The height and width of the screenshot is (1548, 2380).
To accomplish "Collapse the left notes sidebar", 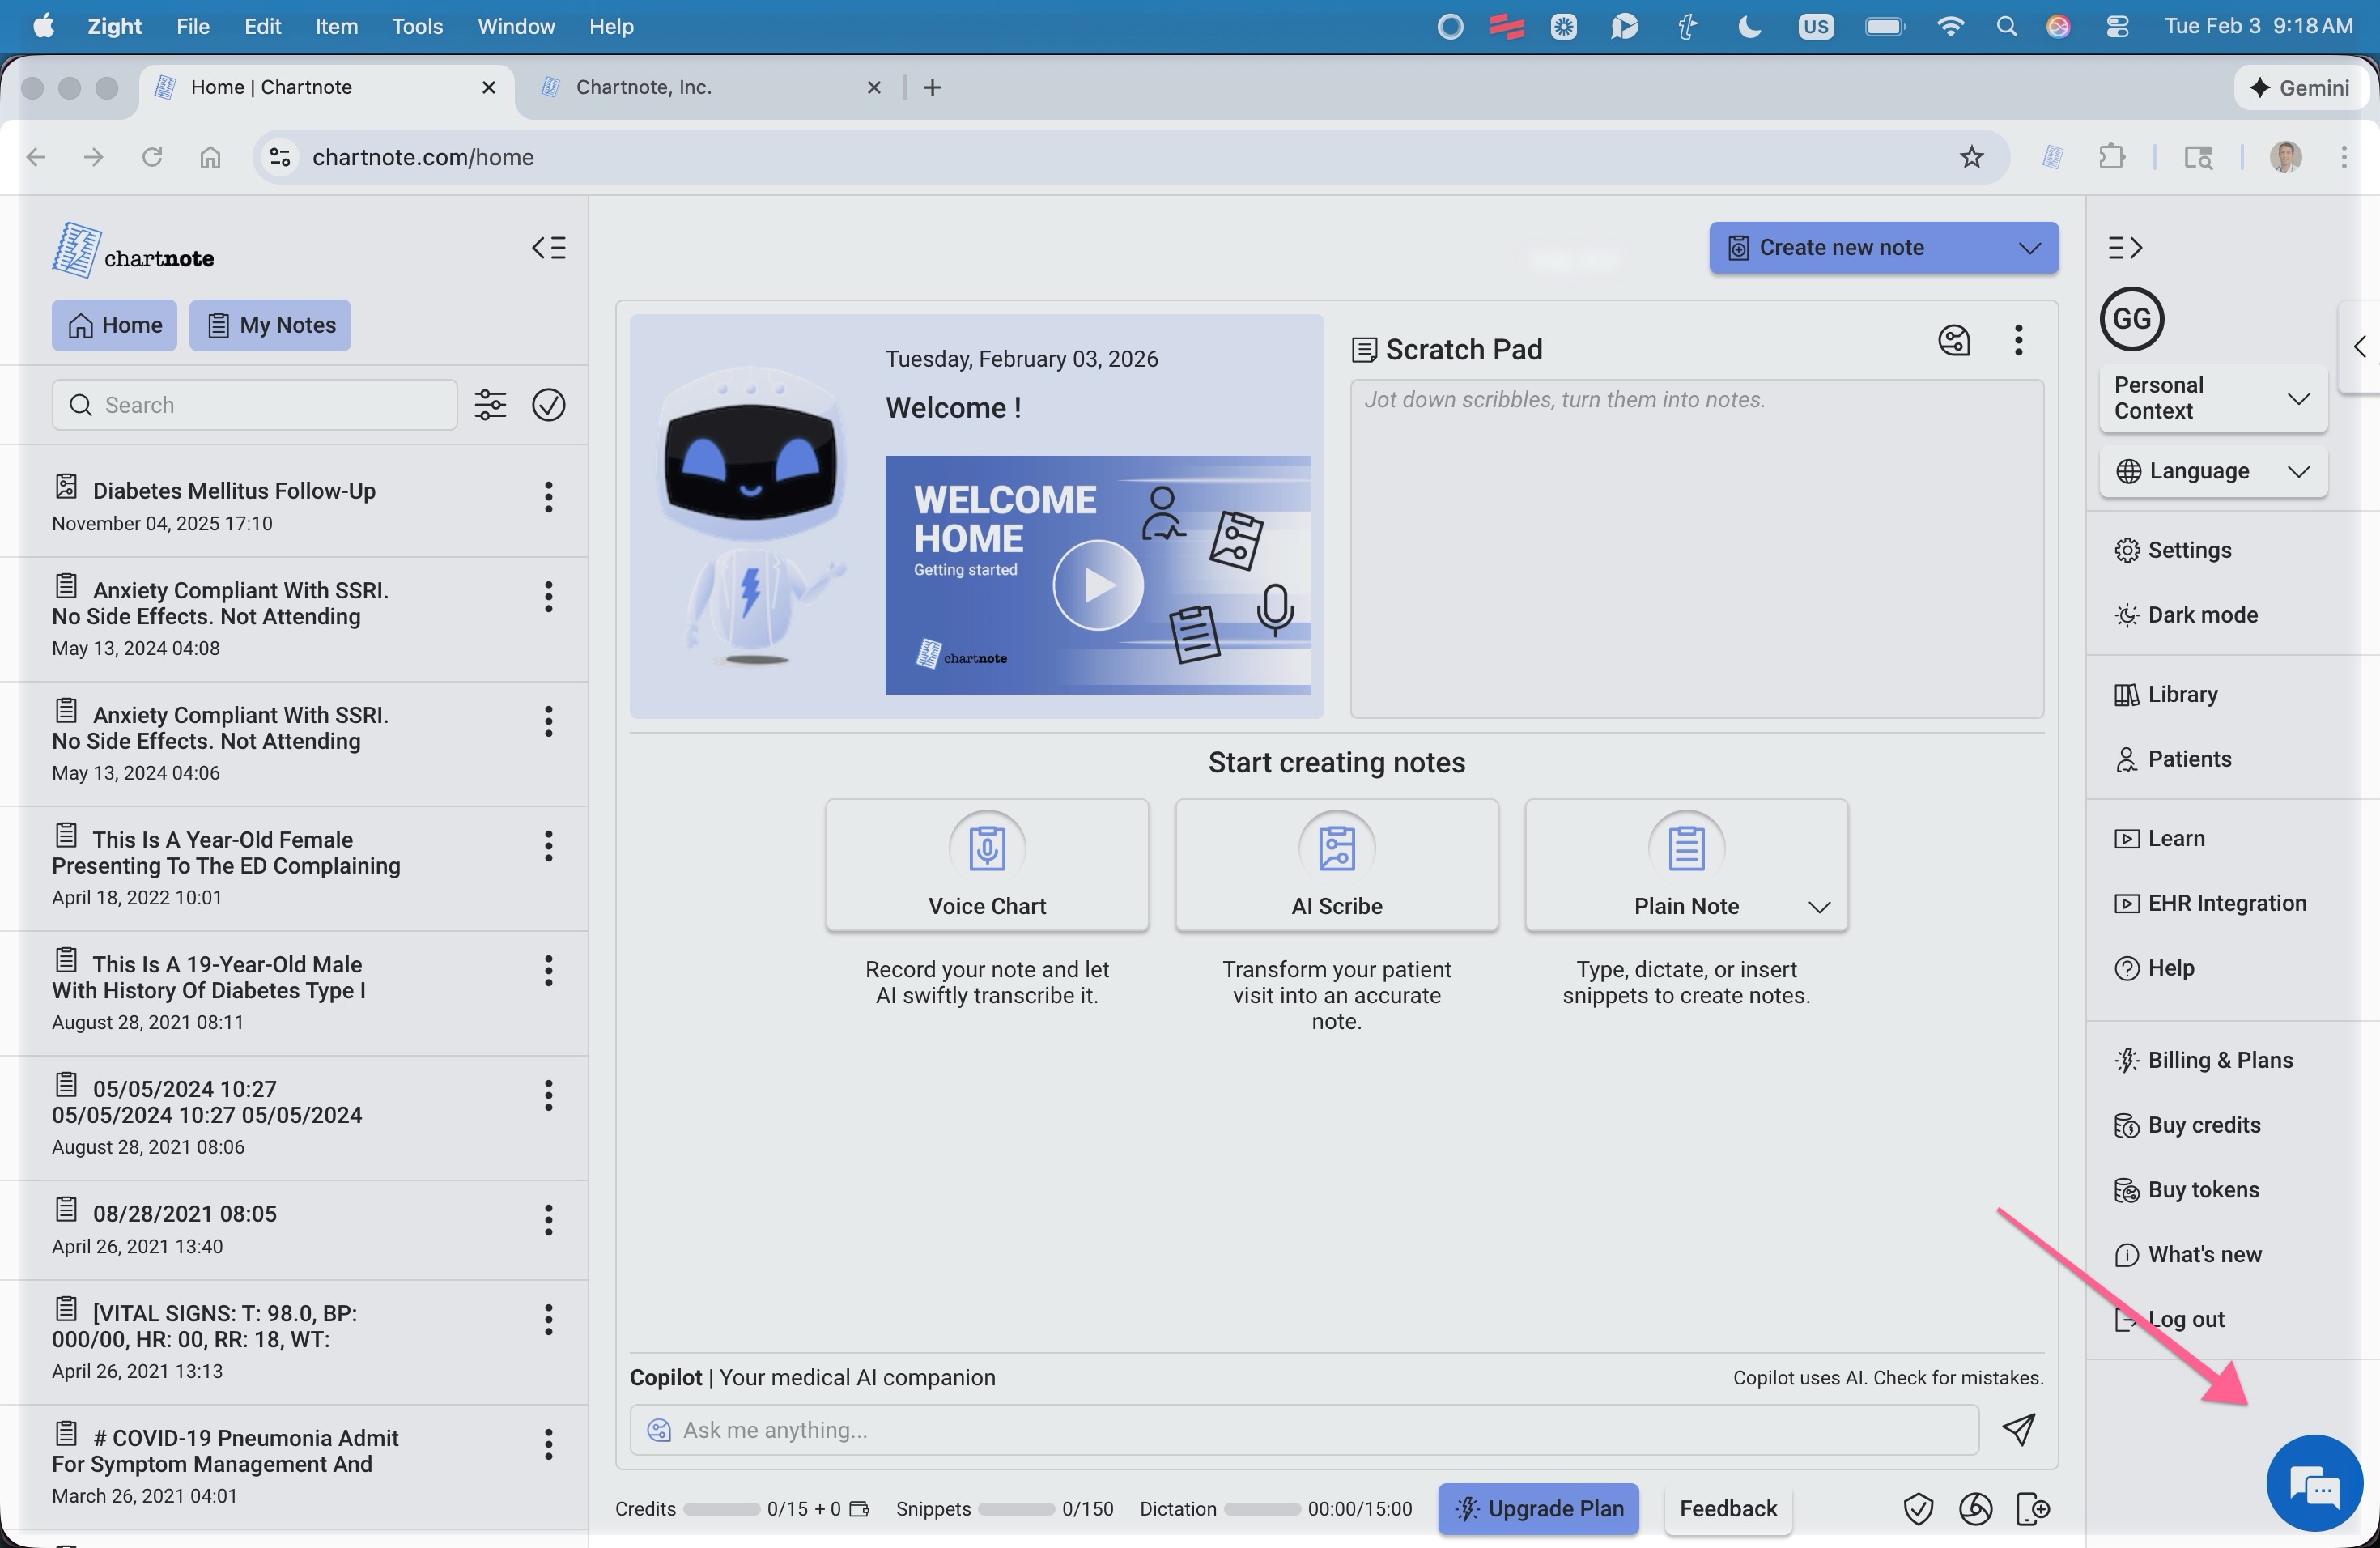I will 548,248.
